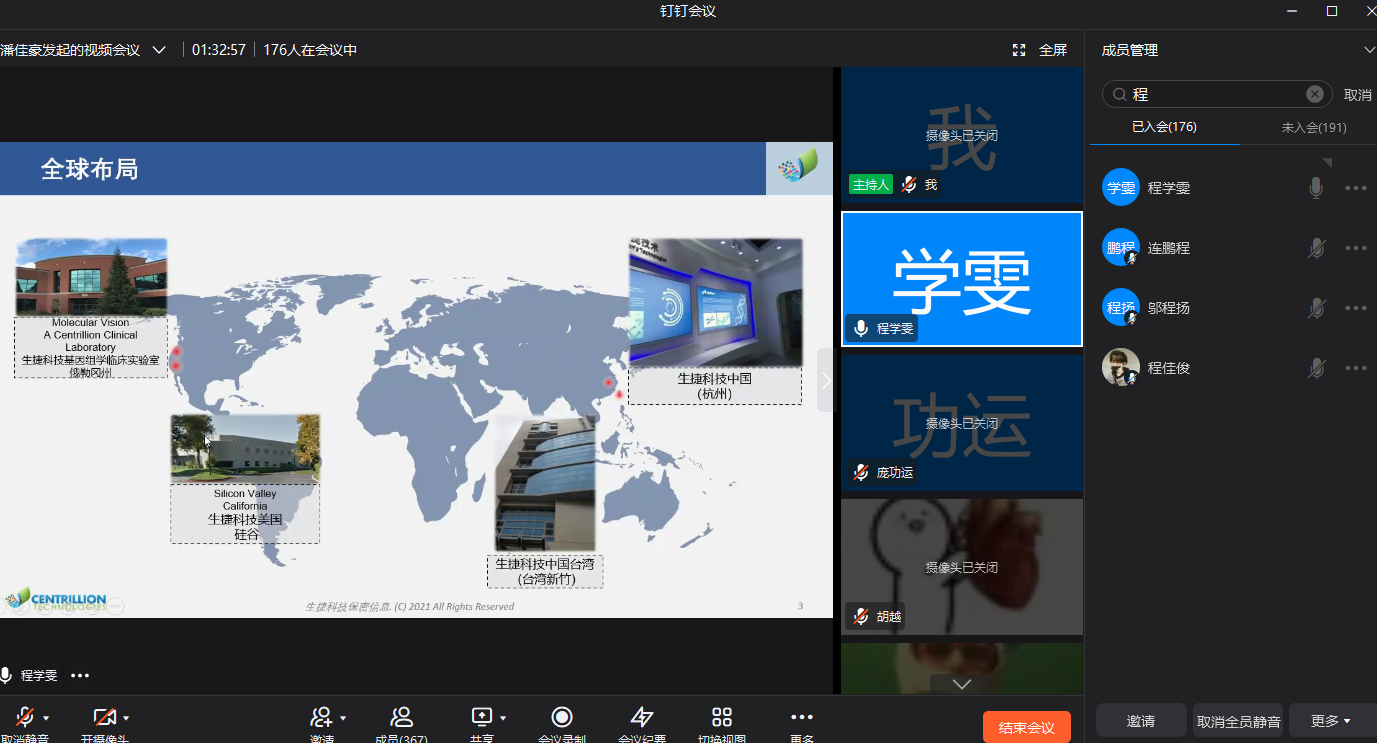Click the 邀请 invite icon in toolbar
This screenshot has width=1377, height=743.
(321, 717)
